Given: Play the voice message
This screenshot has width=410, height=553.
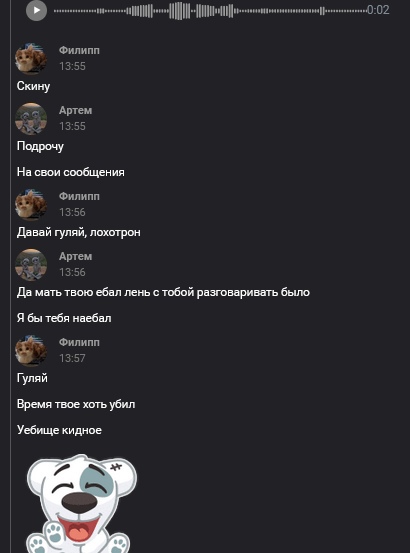Looking at the screenshot, I should [36, 10].
